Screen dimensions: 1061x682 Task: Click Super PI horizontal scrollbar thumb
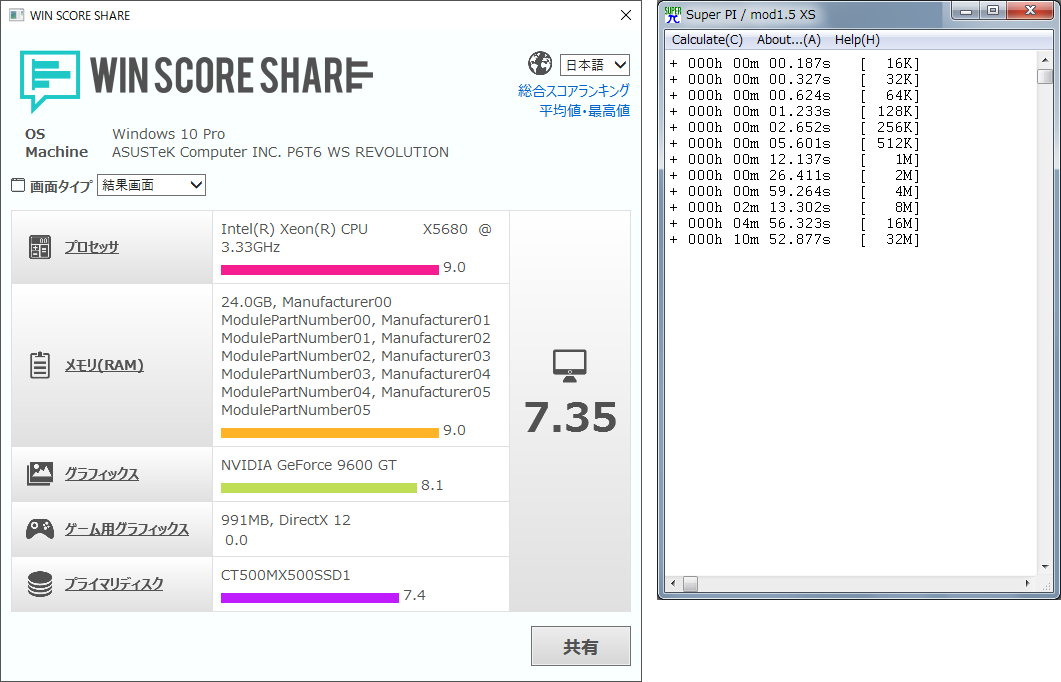point(690,583)
